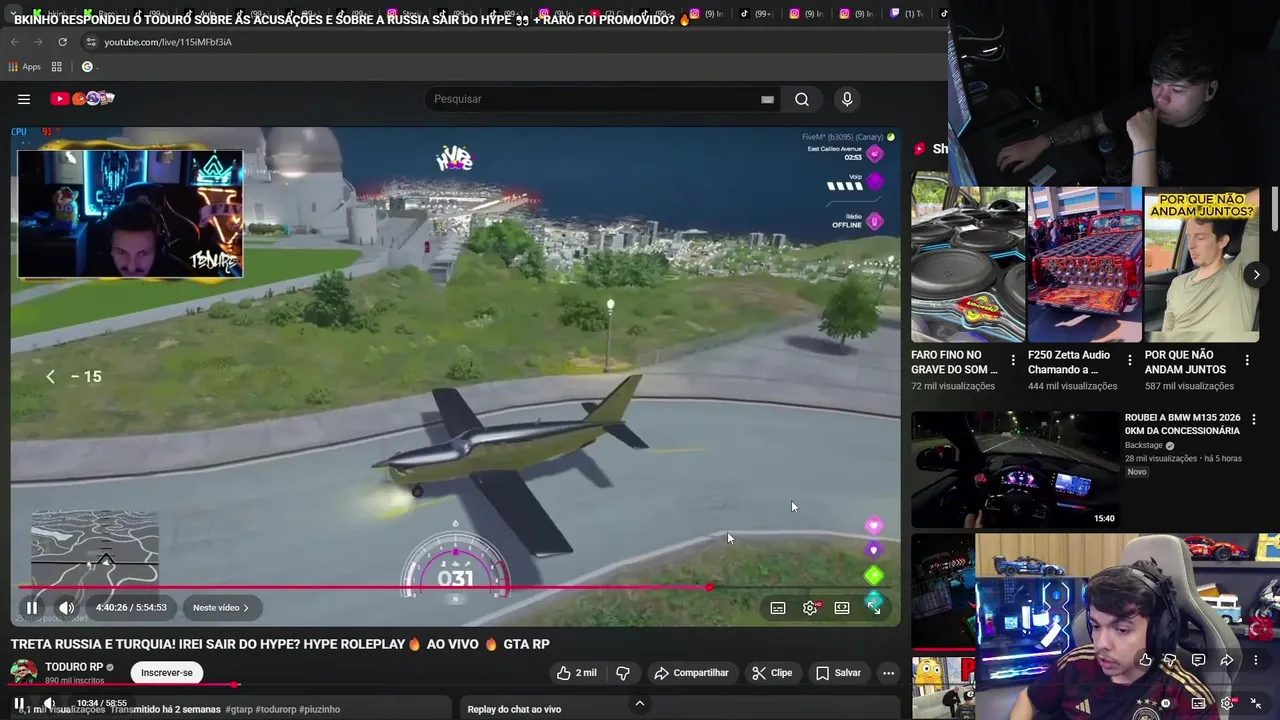Viewport: 1280px width, 720px height.
Task: Go back with browser back arrow
Action: (x=14, y=42)
